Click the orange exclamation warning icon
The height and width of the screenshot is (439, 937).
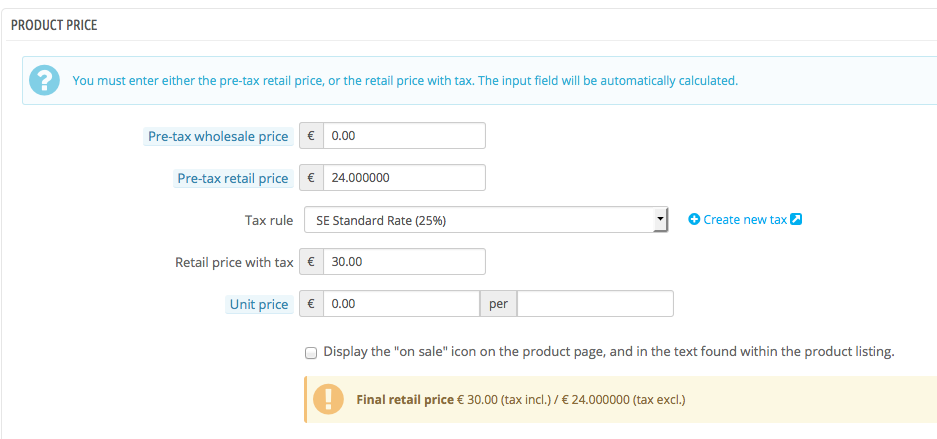coord(328,399)
